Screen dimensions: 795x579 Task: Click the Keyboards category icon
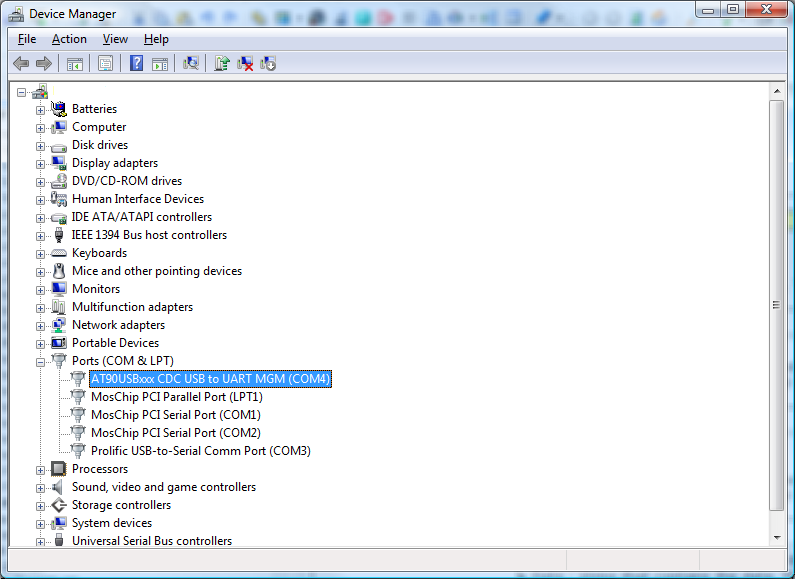tap(59, 253)
